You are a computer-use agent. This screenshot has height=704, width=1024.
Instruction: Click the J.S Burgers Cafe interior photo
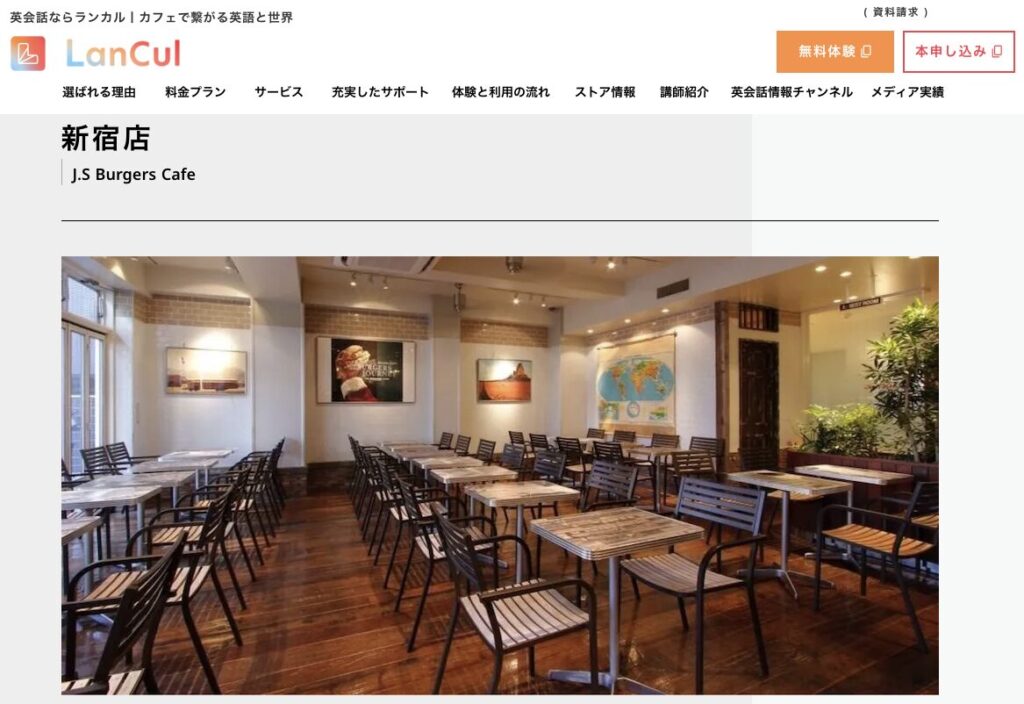pos(500,475)
